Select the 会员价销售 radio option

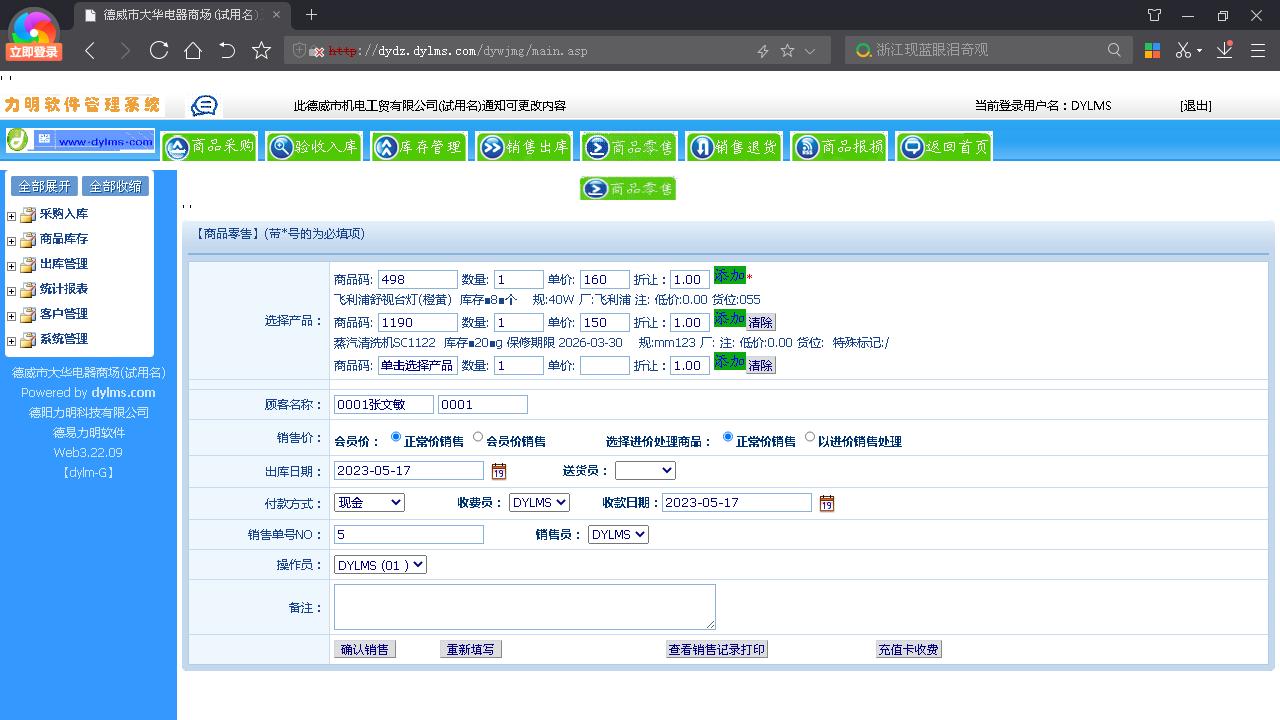point(476,436)
